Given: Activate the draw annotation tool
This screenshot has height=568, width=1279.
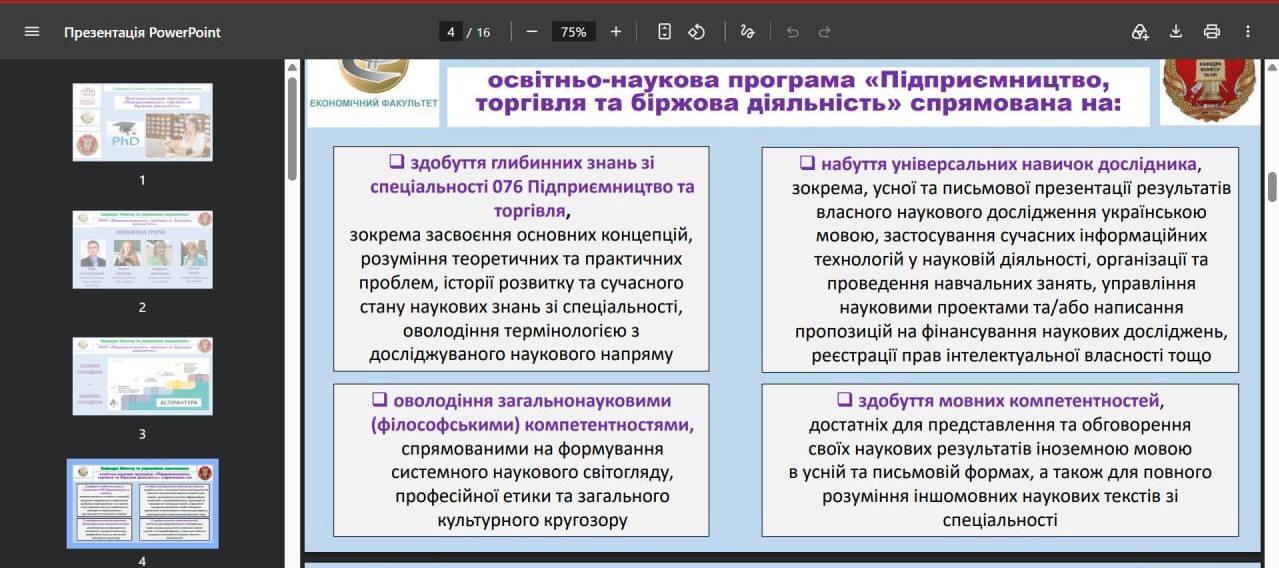Looking at the screenshot, I should click(x=747, y=32).
